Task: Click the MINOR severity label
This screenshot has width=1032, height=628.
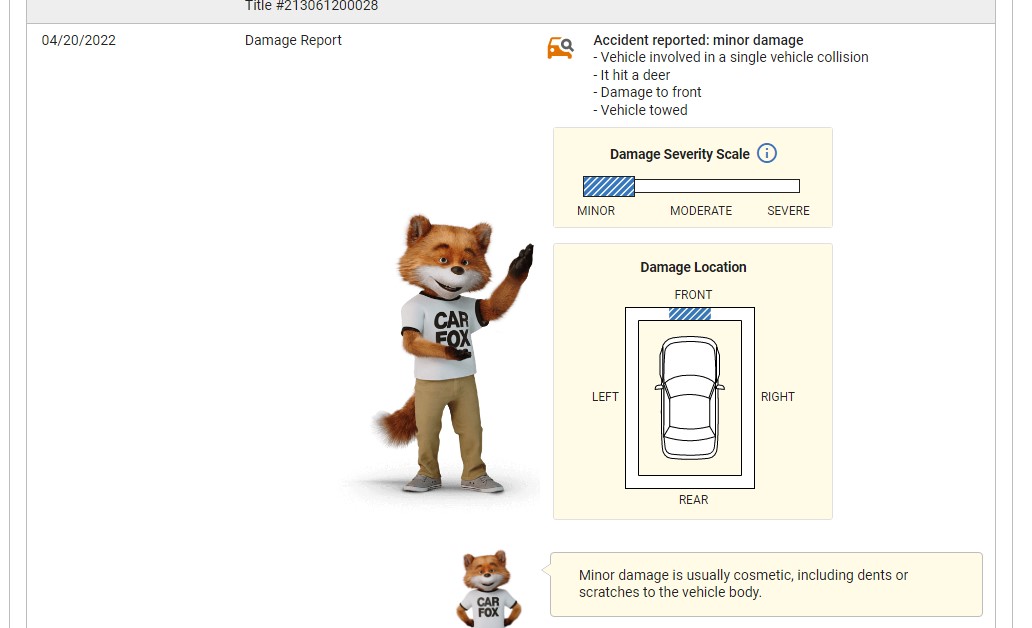Action: [x=596, y=211]
